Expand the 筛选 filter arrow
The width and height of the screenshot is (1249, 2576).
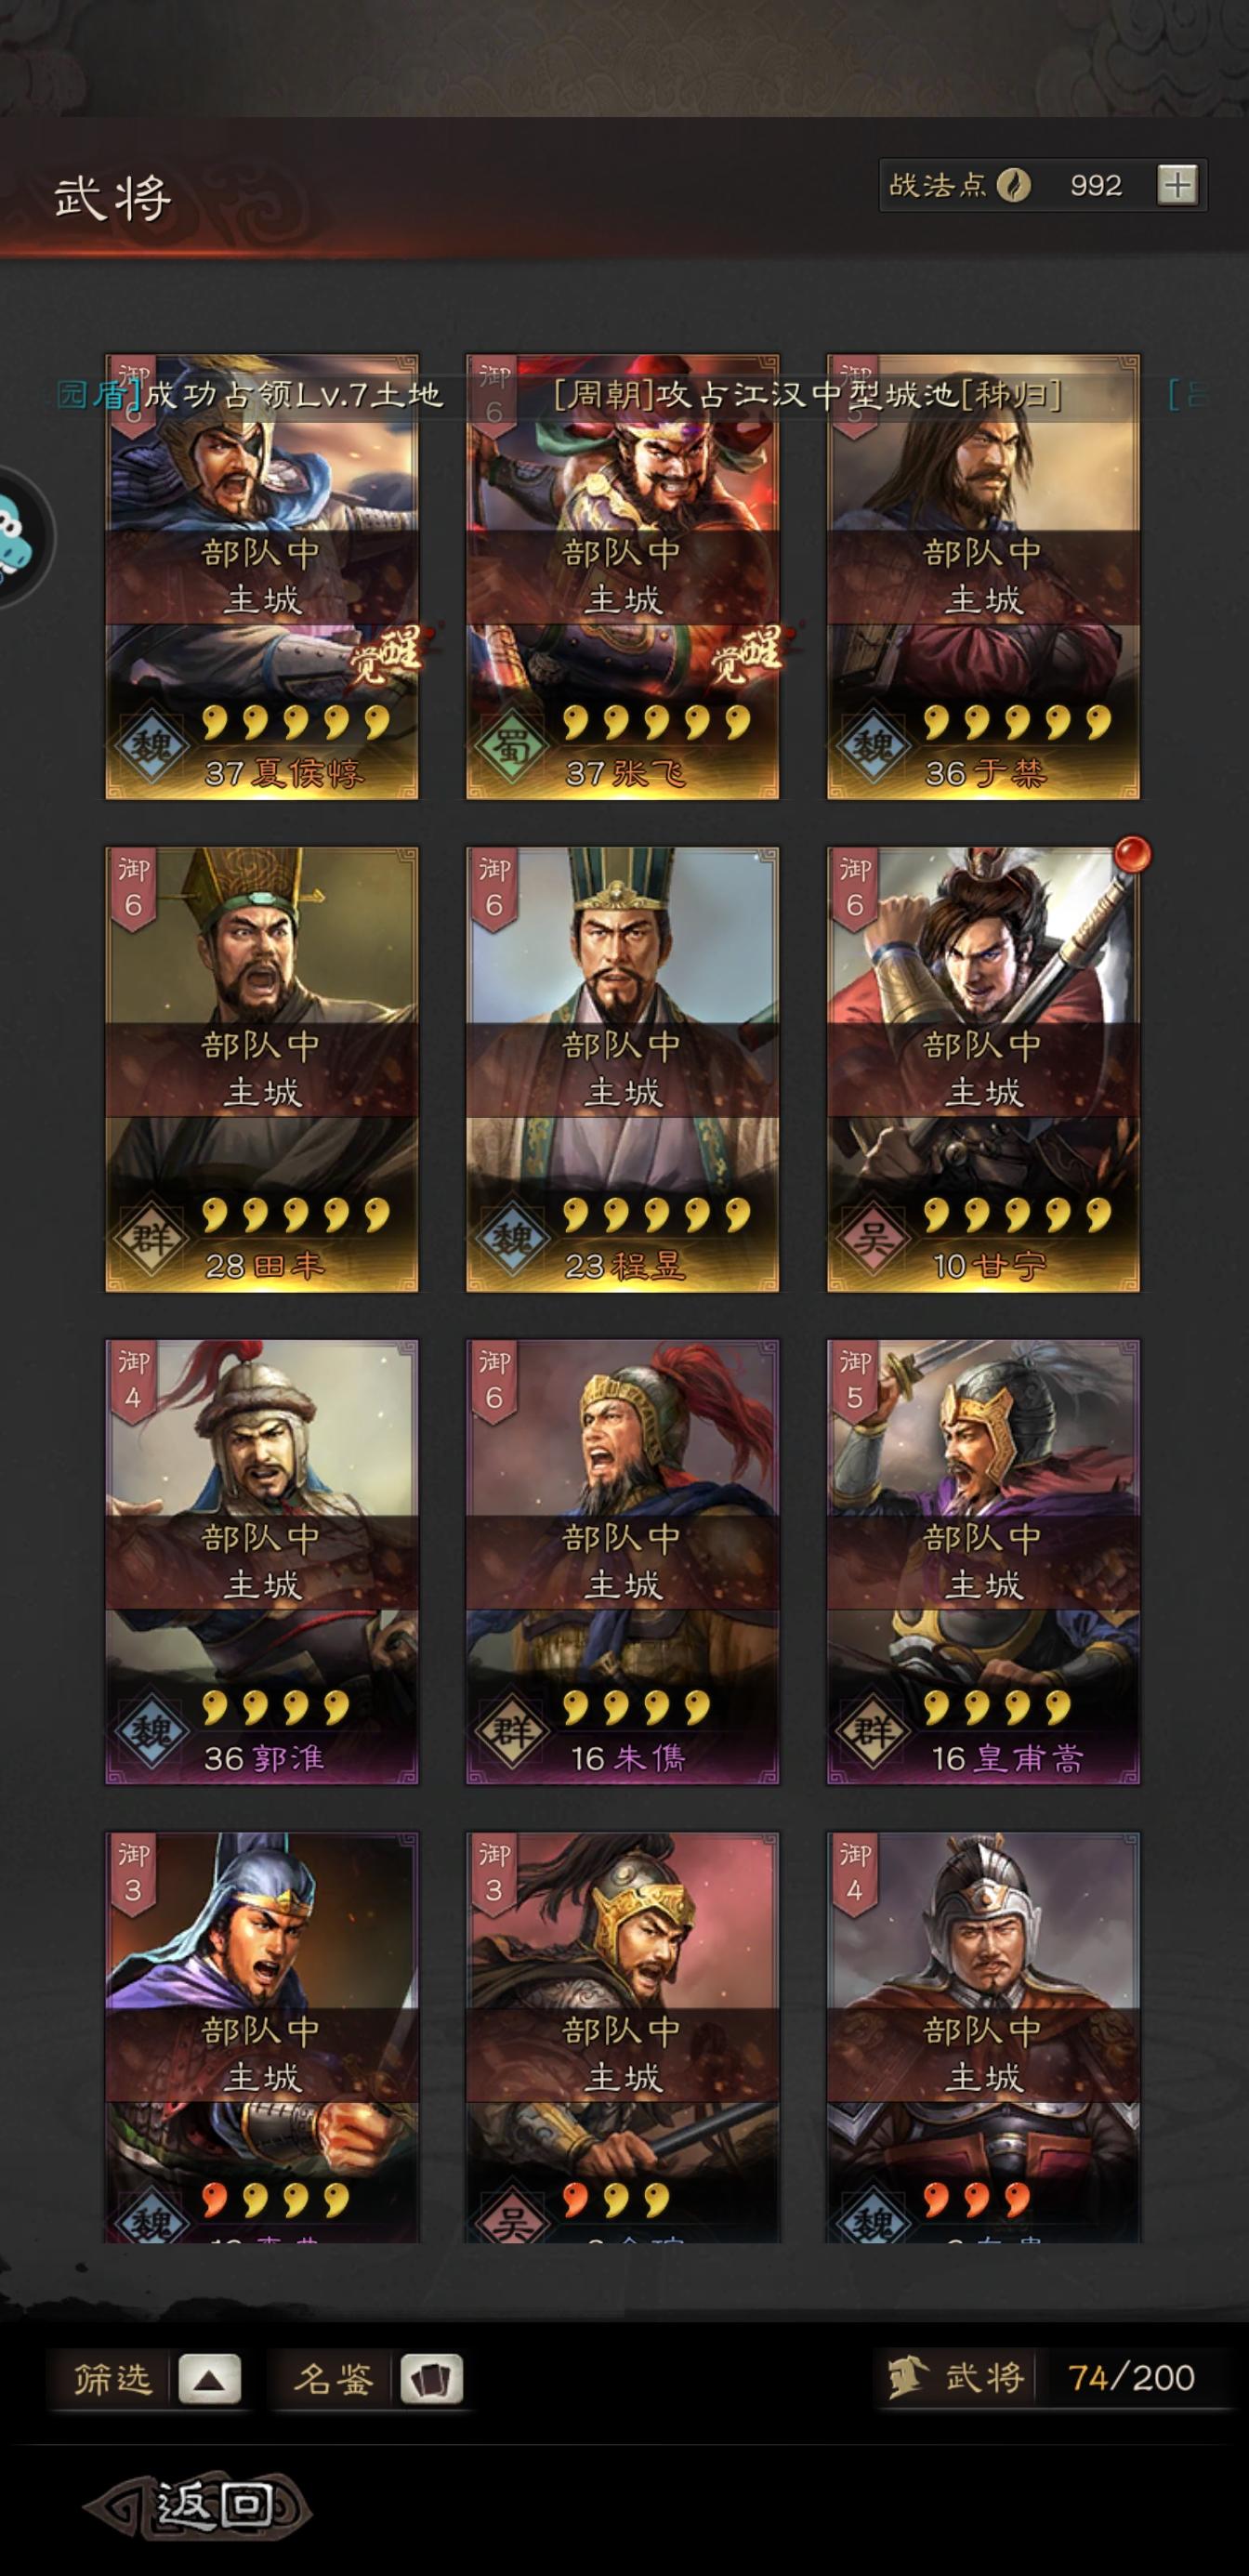pyautogui.click(x=209, y=2378)
